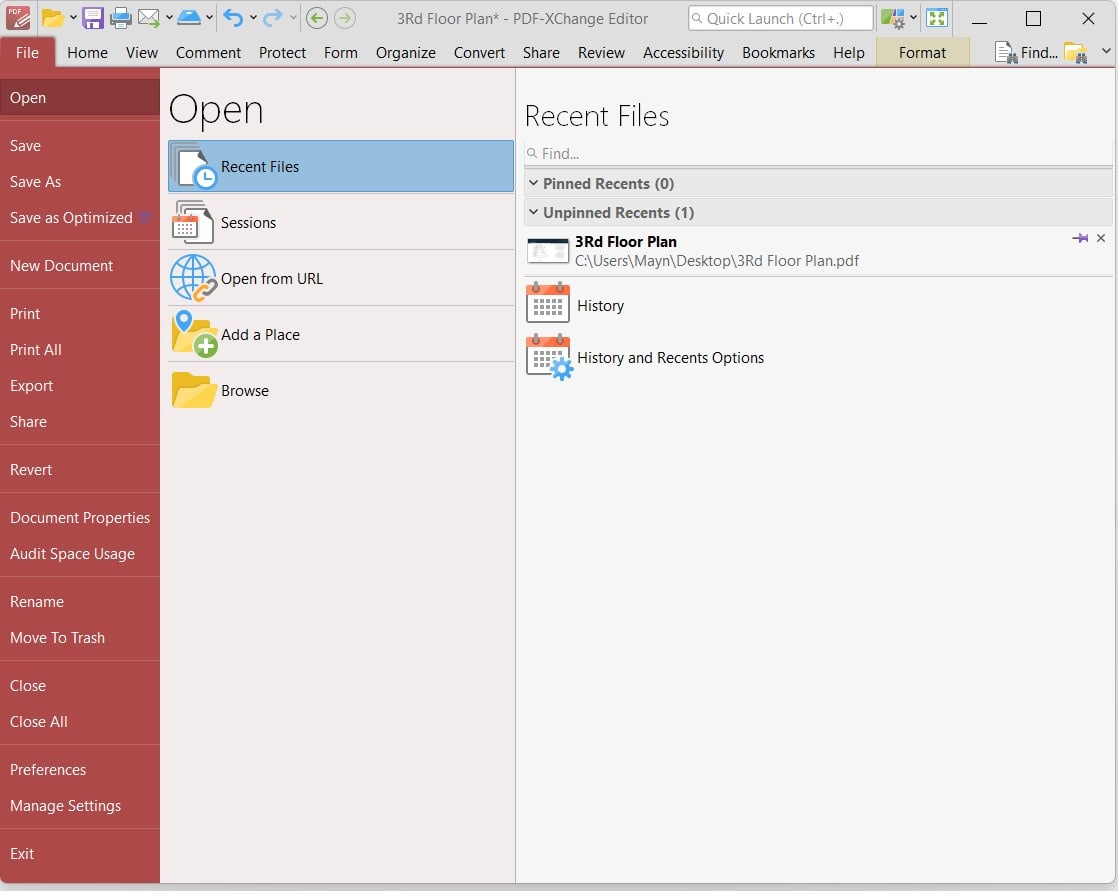Viewport: 1118px width, 891px height.
Task: Open the Comment ribbon tab
Action: click(x=208, y=53)
